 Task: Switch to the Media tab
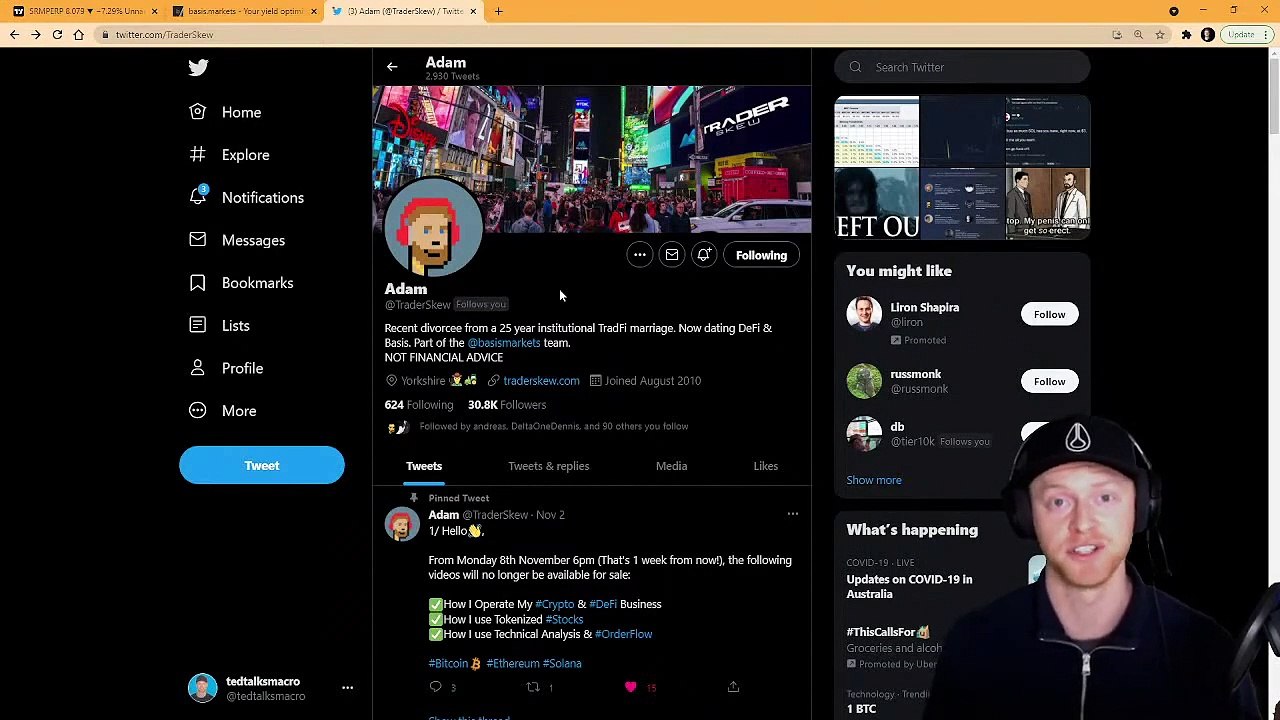[671, 466]
